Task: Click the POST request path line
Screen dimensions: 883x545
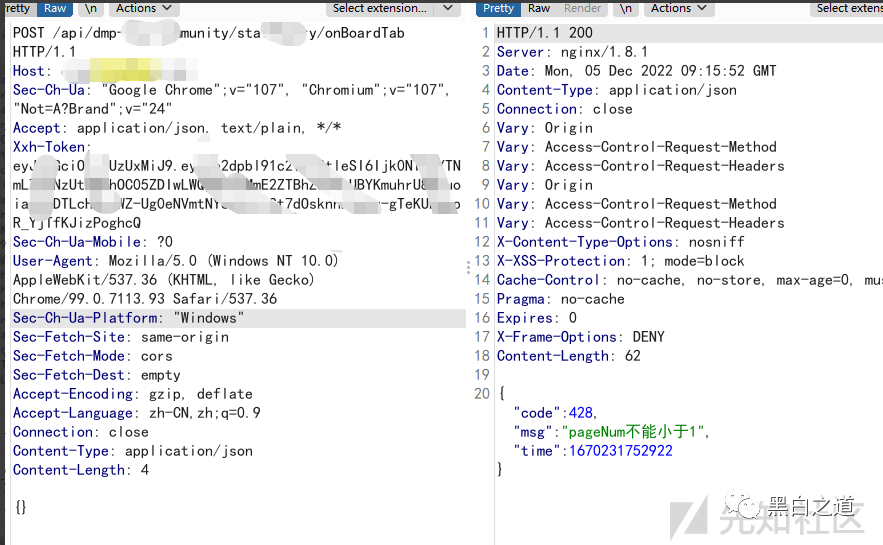Action: point(208,33)
